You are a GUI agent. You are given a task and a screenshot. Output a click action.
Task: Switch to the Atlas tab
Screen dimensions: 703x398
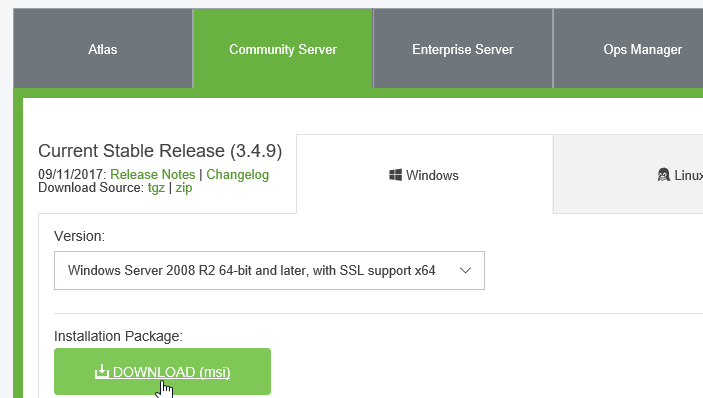pyautogui.click(x=103, y=48)
